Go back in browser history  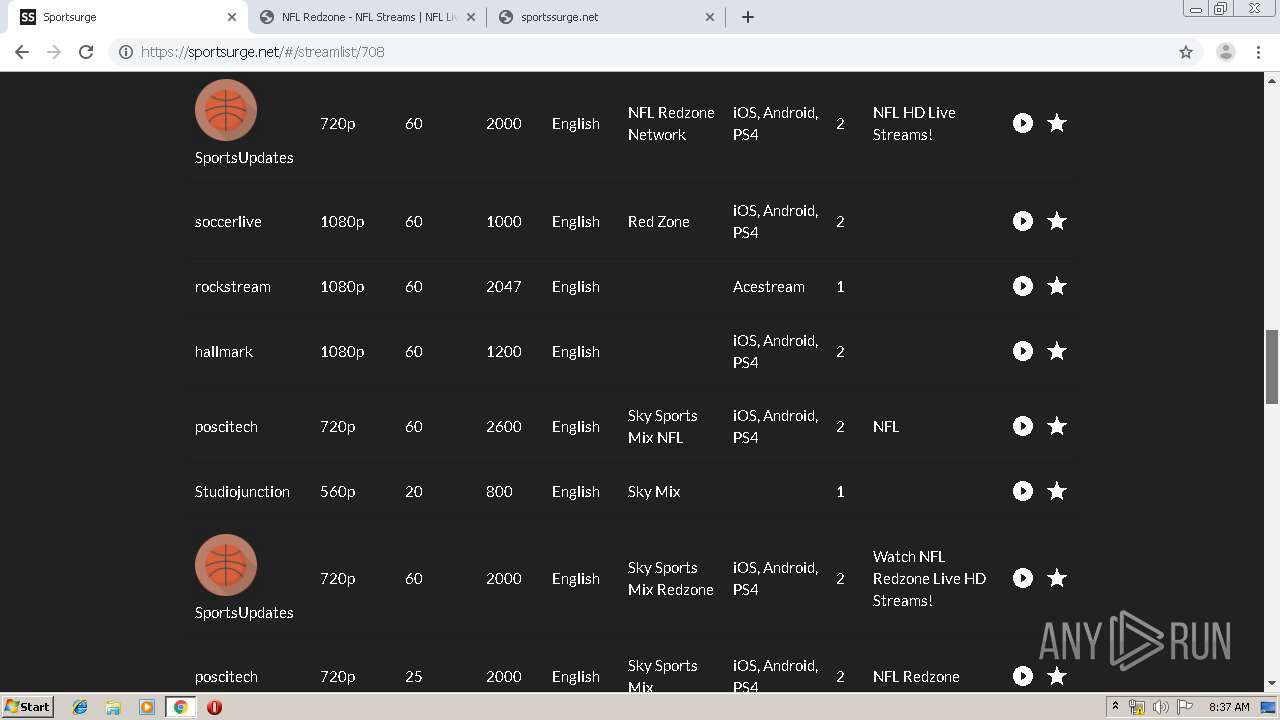coord(22,52)
